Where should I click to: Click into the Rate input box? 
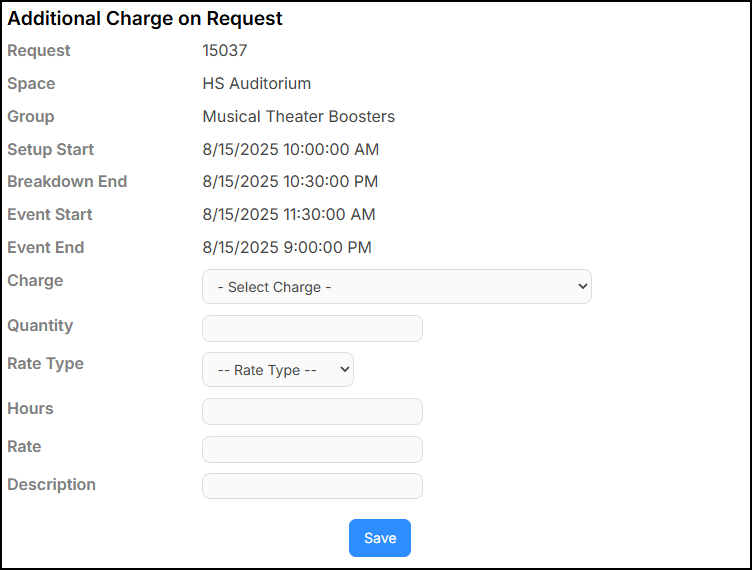[312, 449]
